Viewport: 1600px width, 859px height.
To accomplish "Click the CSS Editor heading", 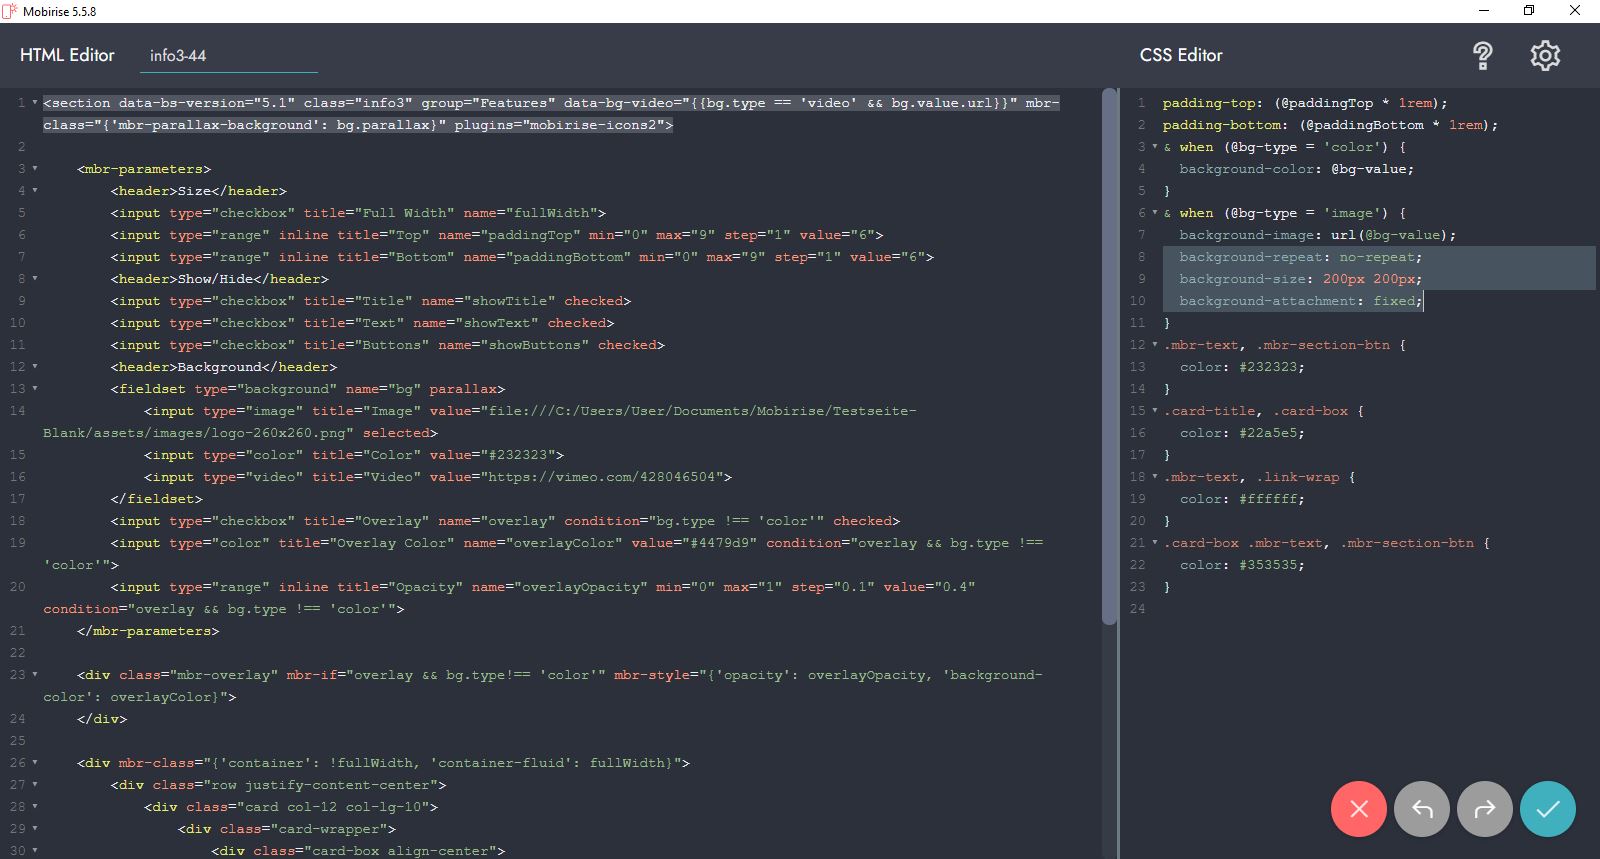I will [1181, 56].
